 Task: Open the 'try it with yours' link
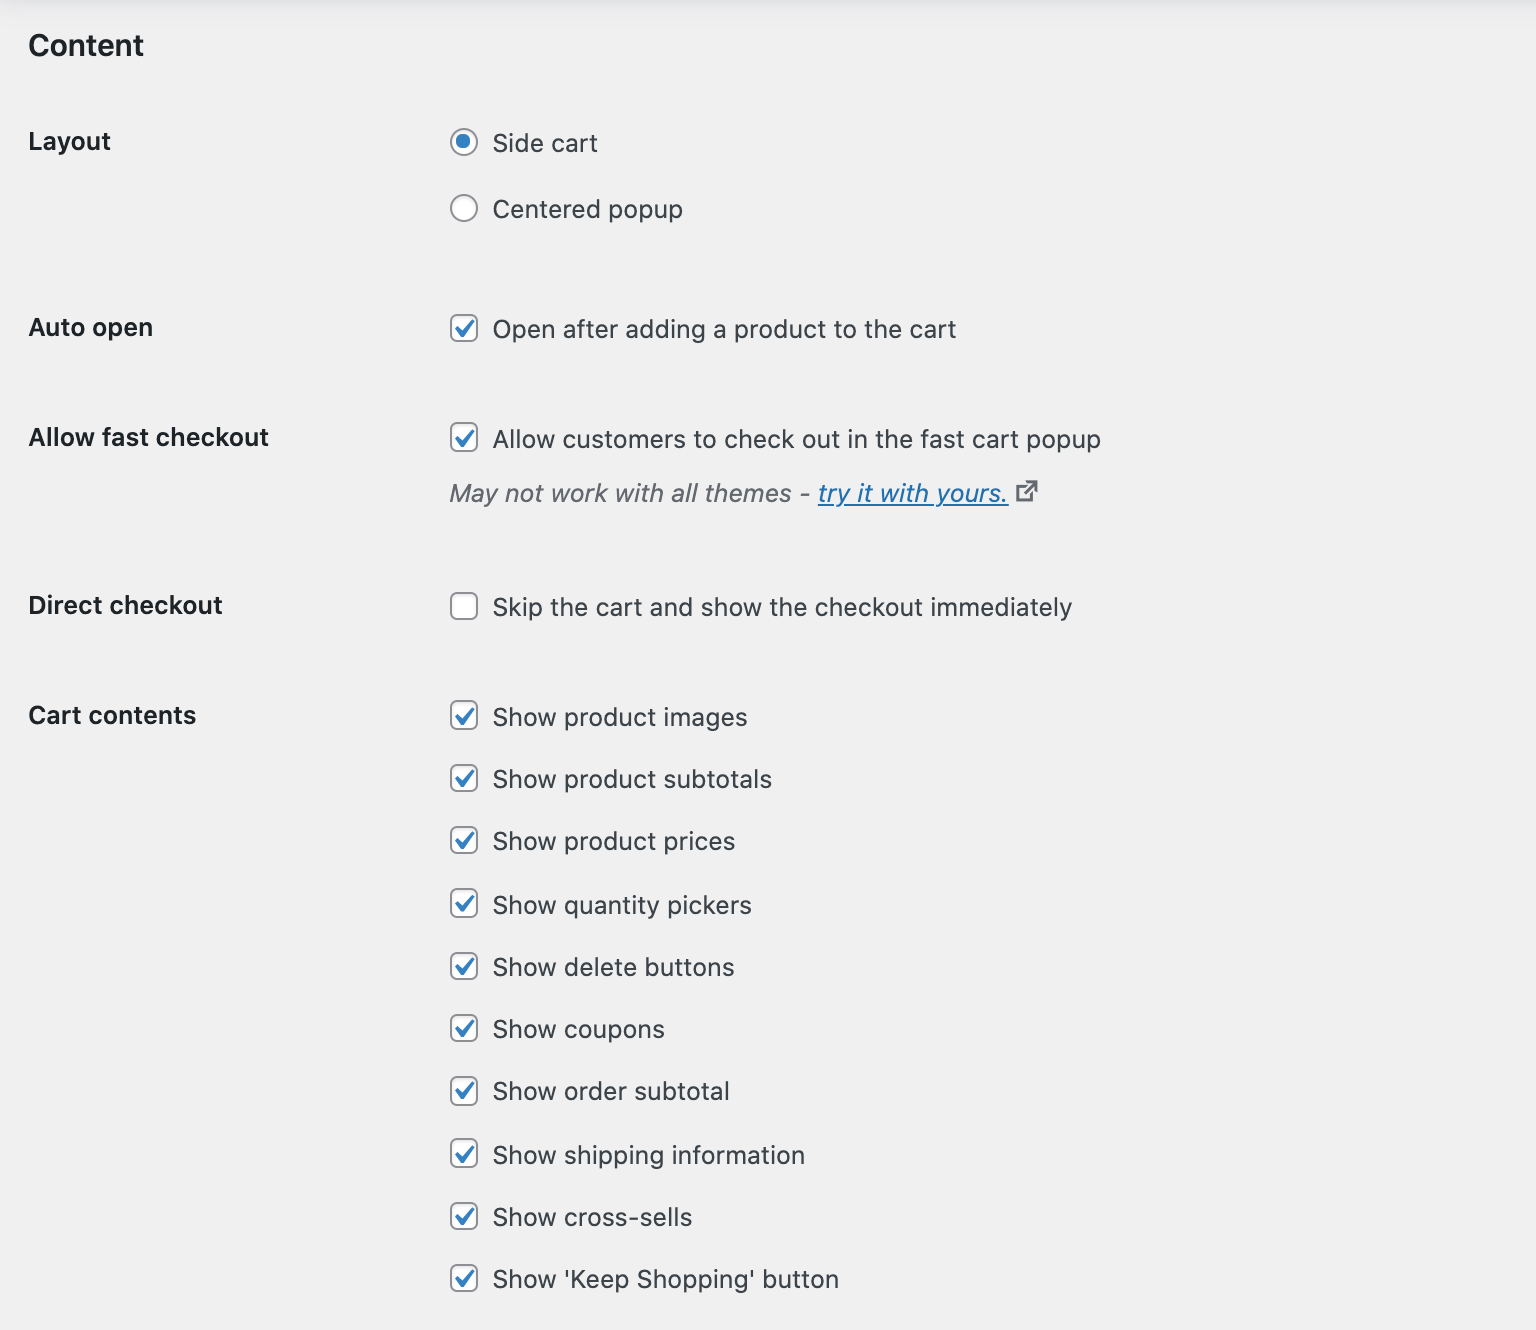pyautogui.click(x=911, y=493)
